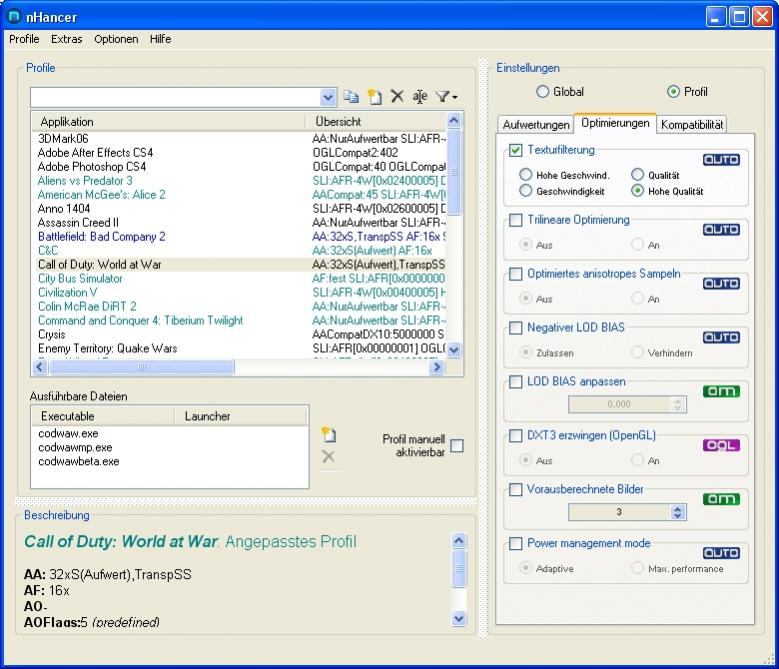Click the Vorausberechnete Bilder value field
The height and width of the screenshot is (669, 779).
(620, 512)
